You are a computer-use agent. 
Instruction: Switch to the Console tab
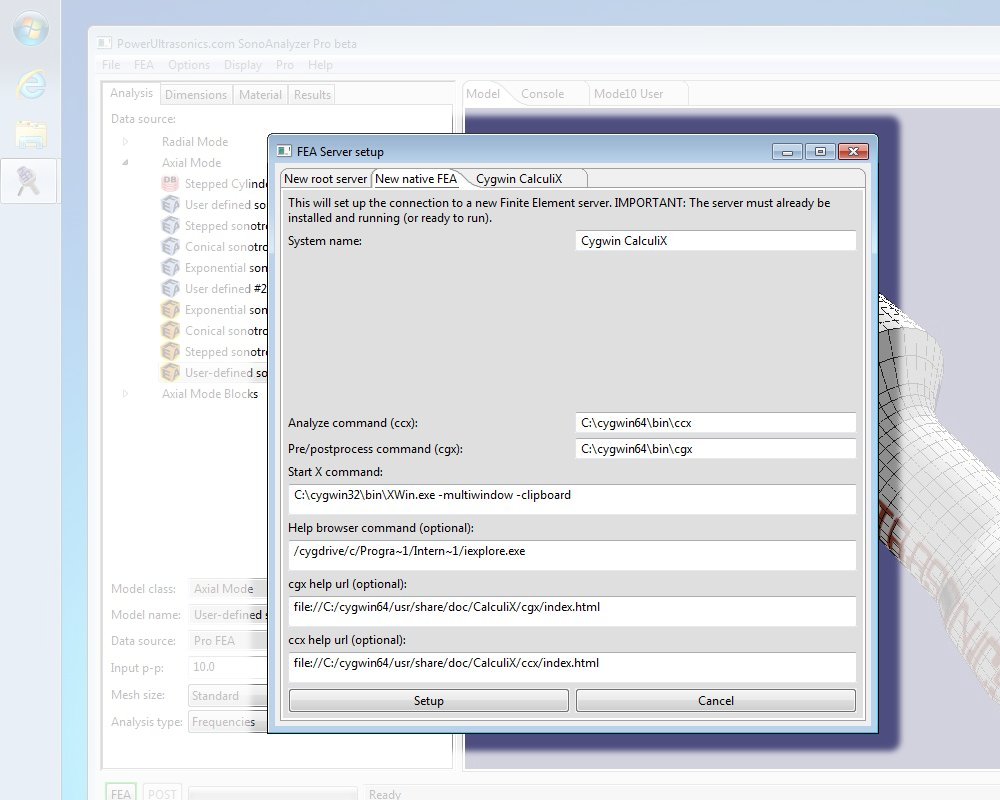coord(542,94)
